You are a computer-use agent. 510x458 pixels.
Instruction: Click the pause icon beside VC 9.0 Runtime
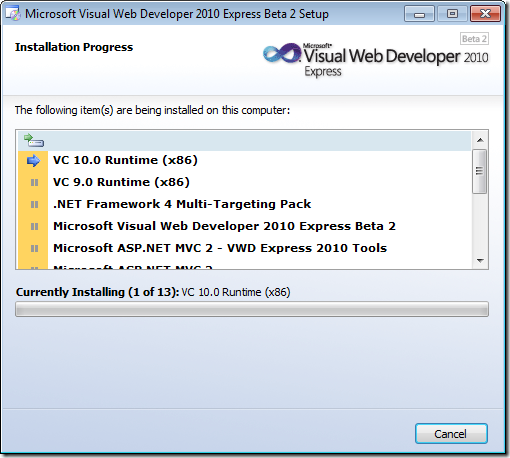(x=34, y=182)
